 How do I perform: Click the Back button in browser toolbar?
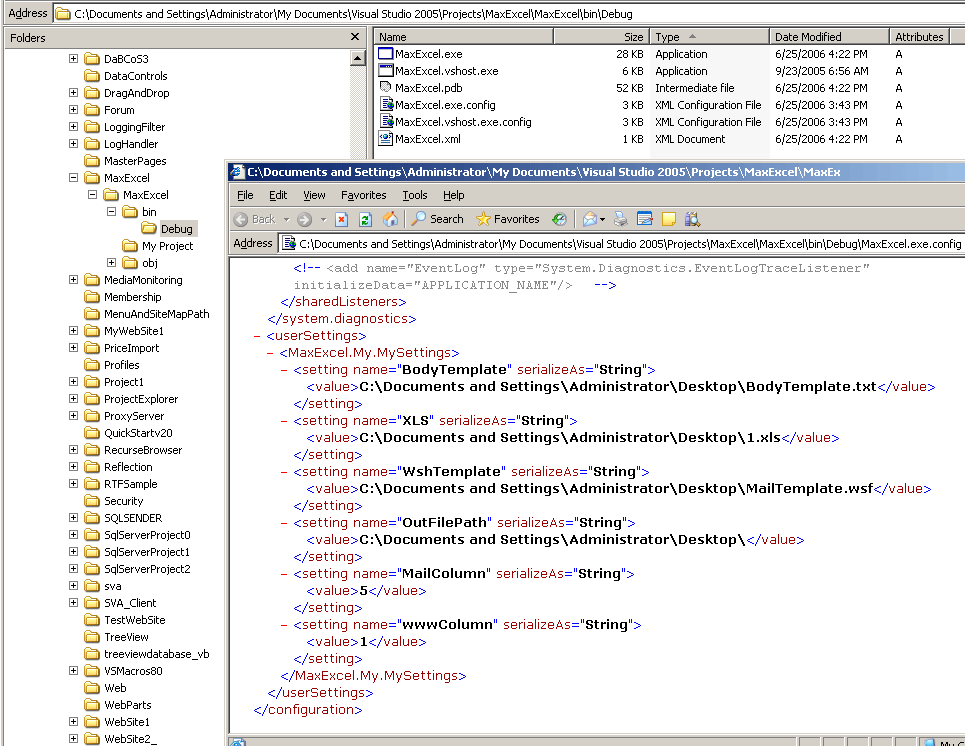coord(255,219)
